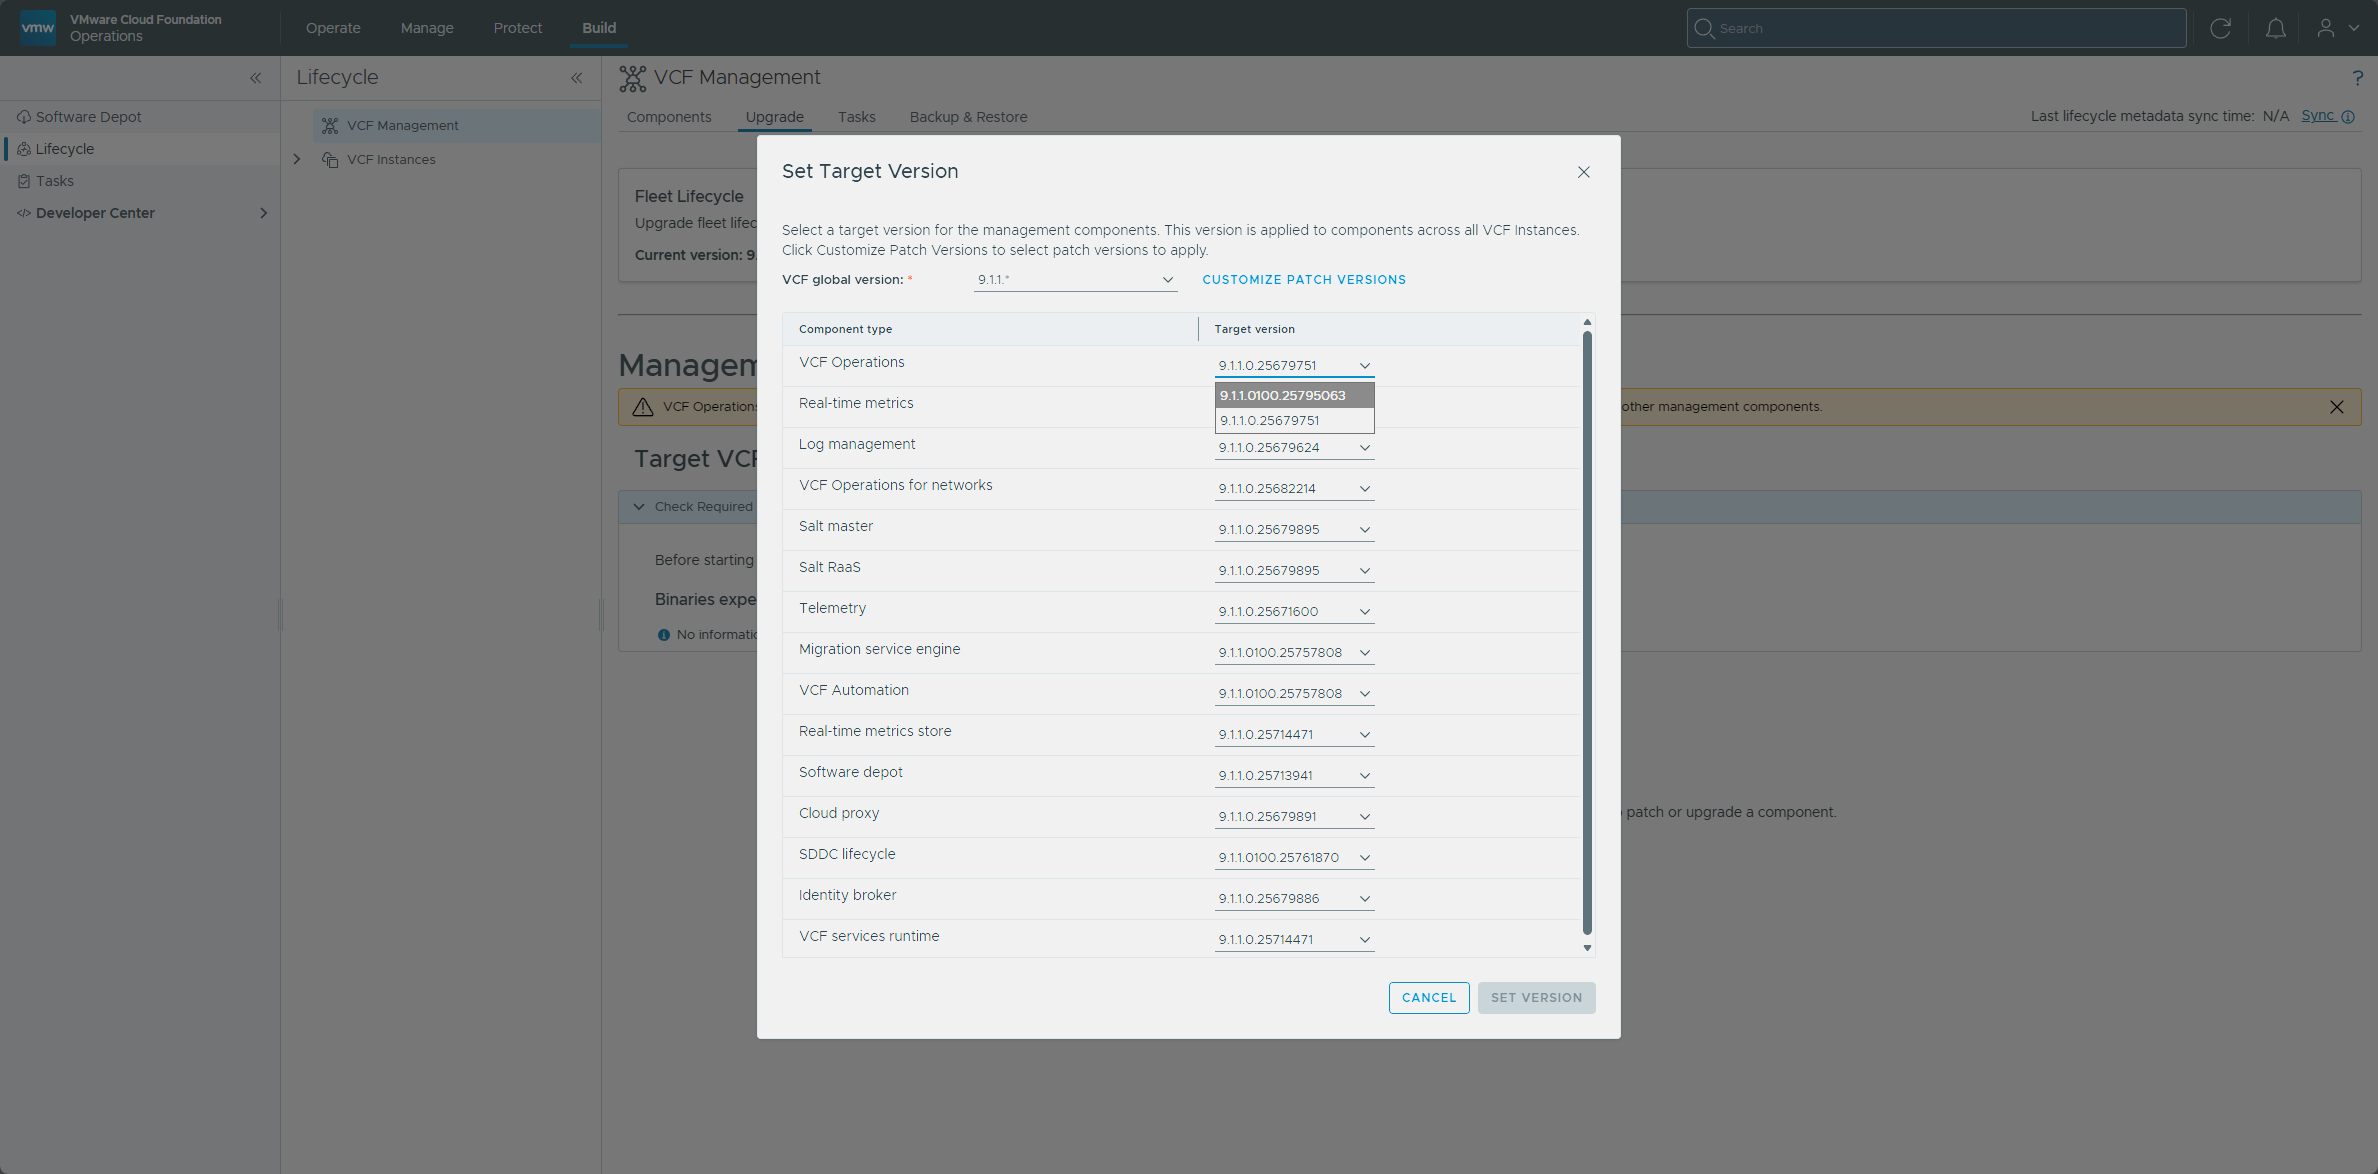
Task: Click the Sync link
Action: tap(2317, 116)
